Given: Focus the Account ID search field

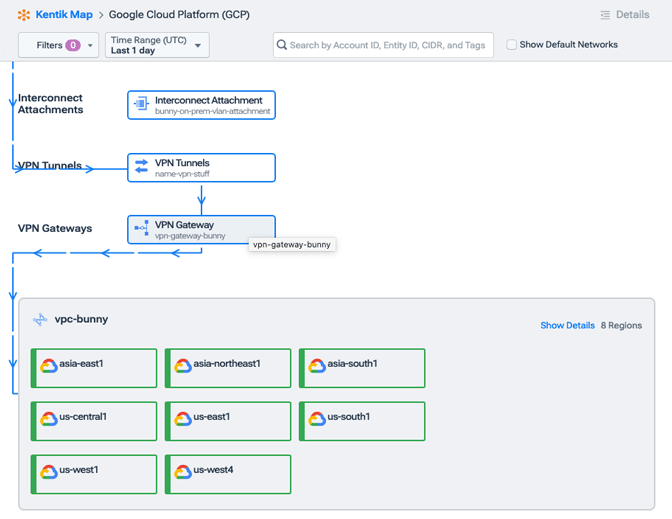Looking at the screenshot, I should pos(388,45).
